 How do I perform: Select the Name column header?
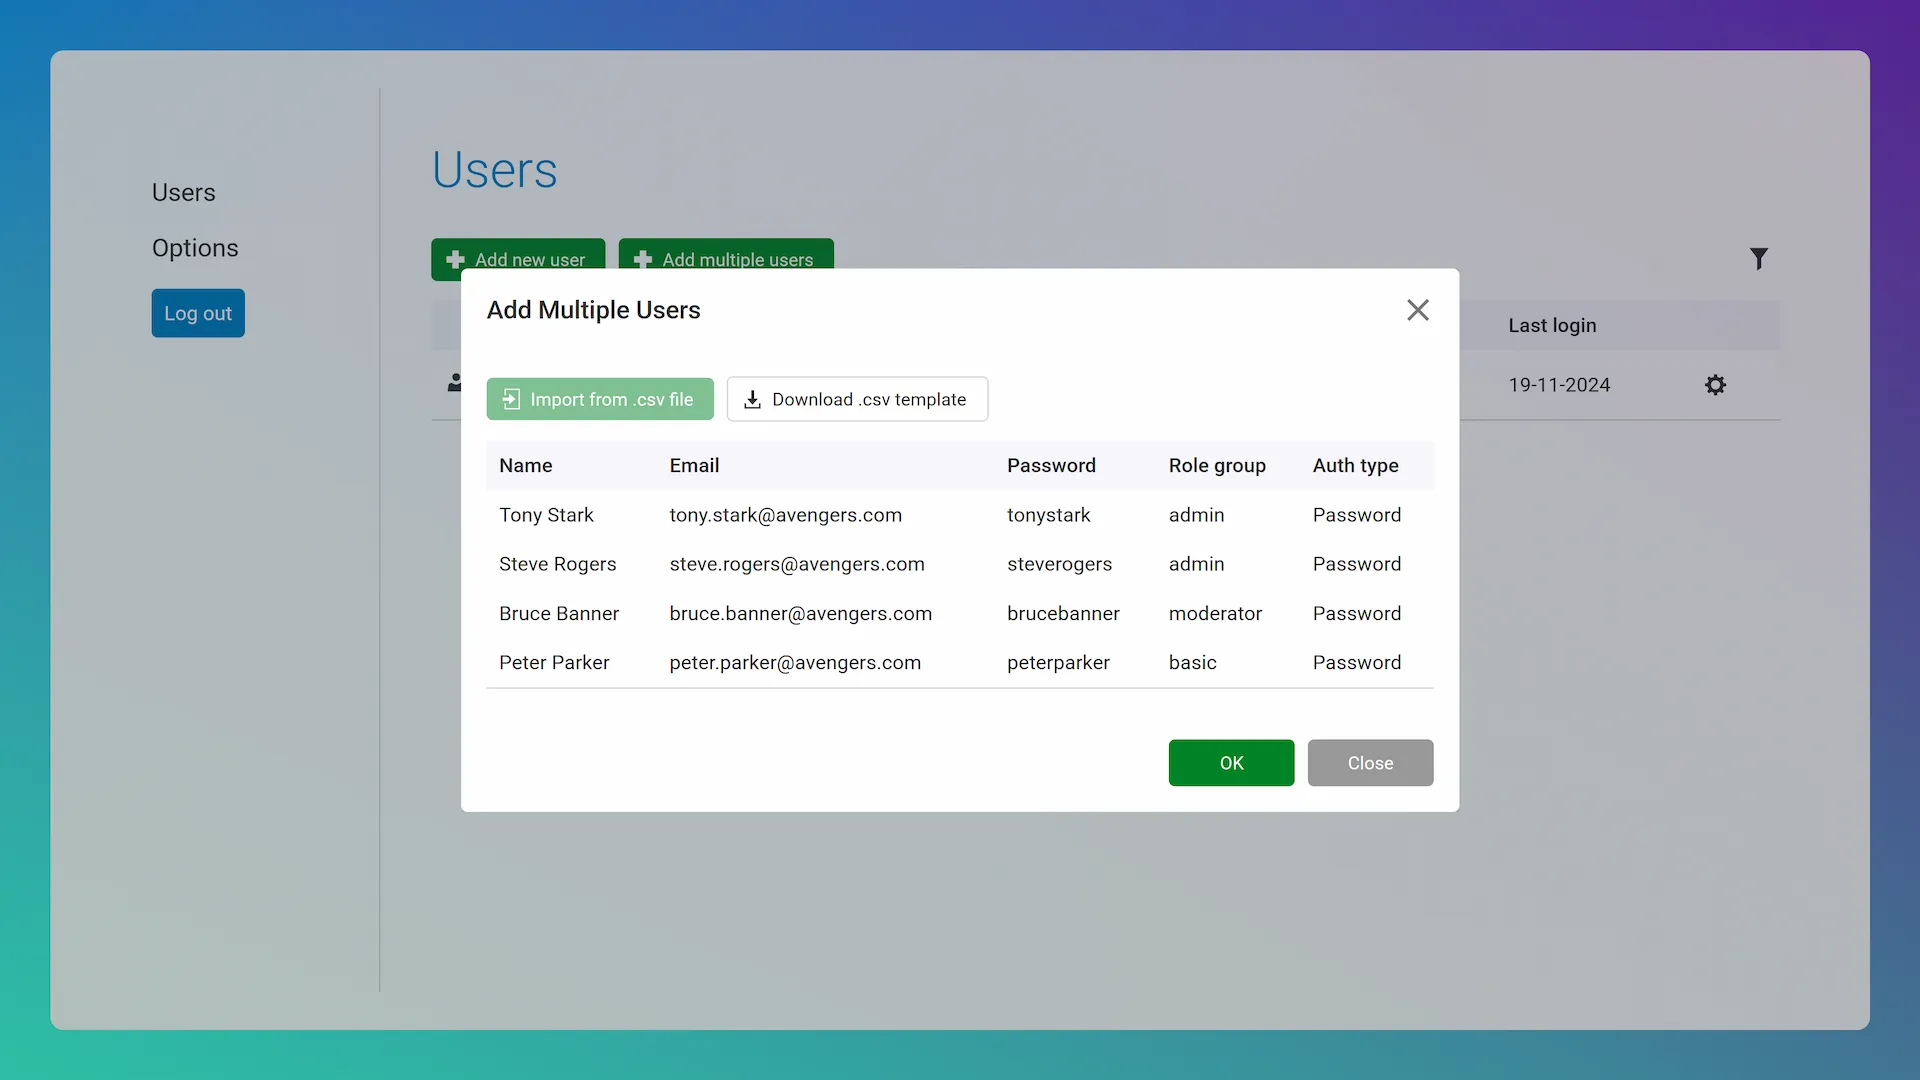pos(526,465)
